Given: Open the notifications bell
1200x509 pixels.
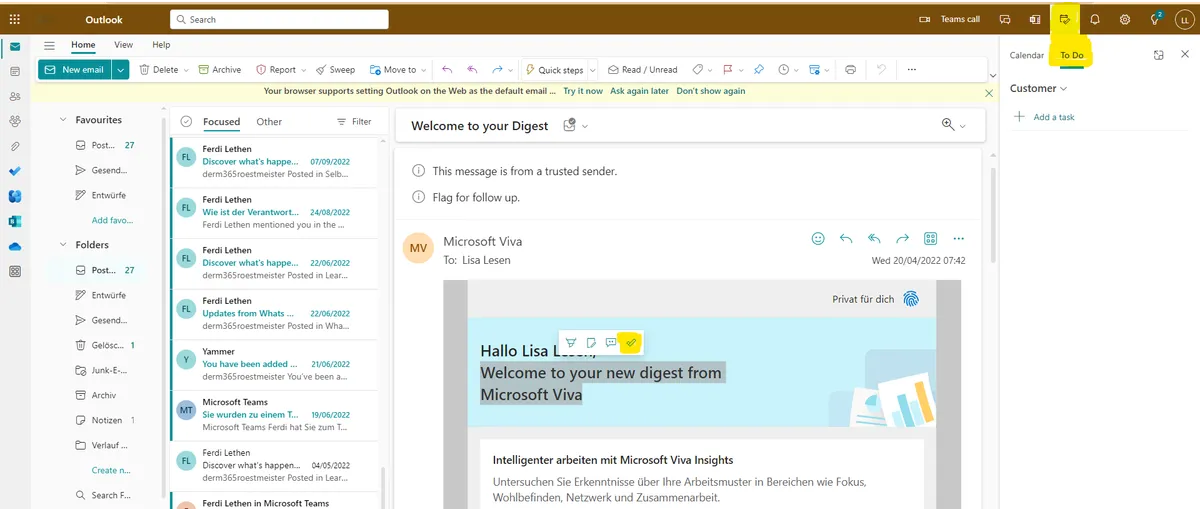Looking at the screenshot, I should (1095, 19).
